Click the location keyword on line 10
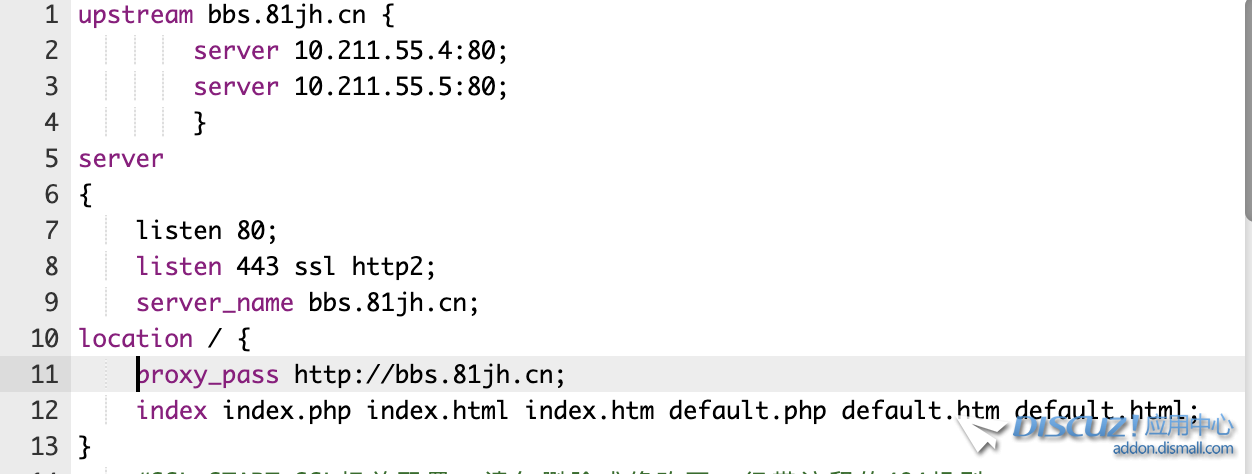 point(136,338)
